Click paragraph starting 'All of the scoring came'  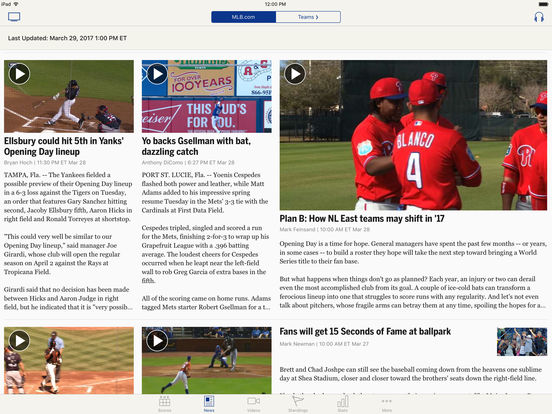click(x=206, y=303)
